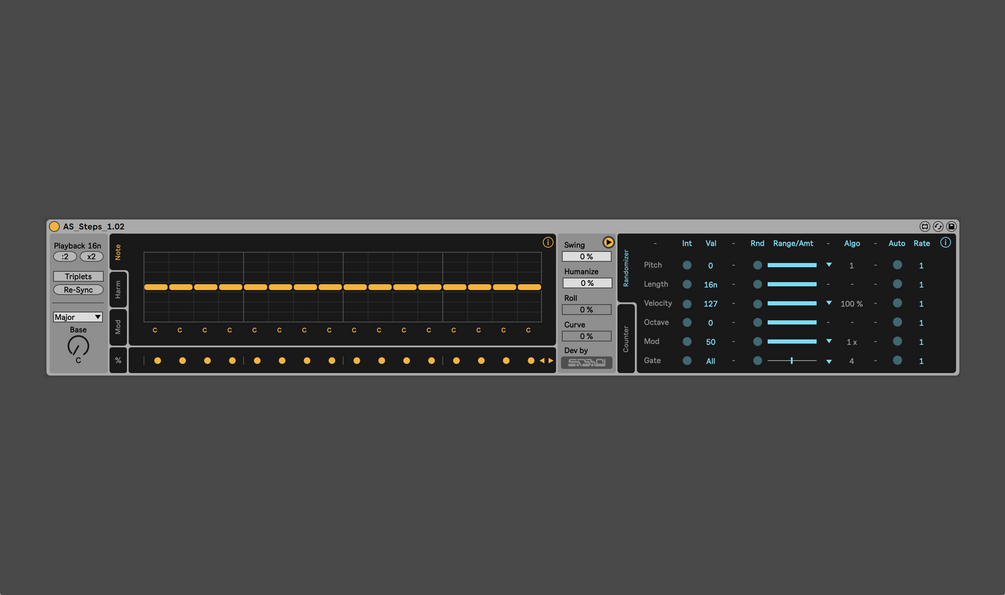Shift steps right with right arrow

coord(551,360)
